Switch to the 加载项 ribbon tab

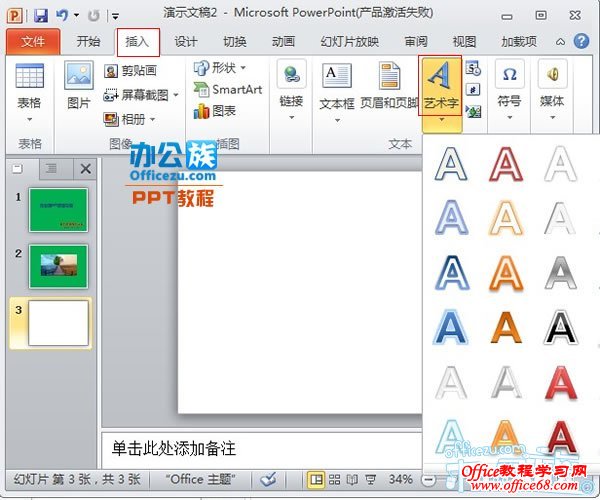[519, 41]
